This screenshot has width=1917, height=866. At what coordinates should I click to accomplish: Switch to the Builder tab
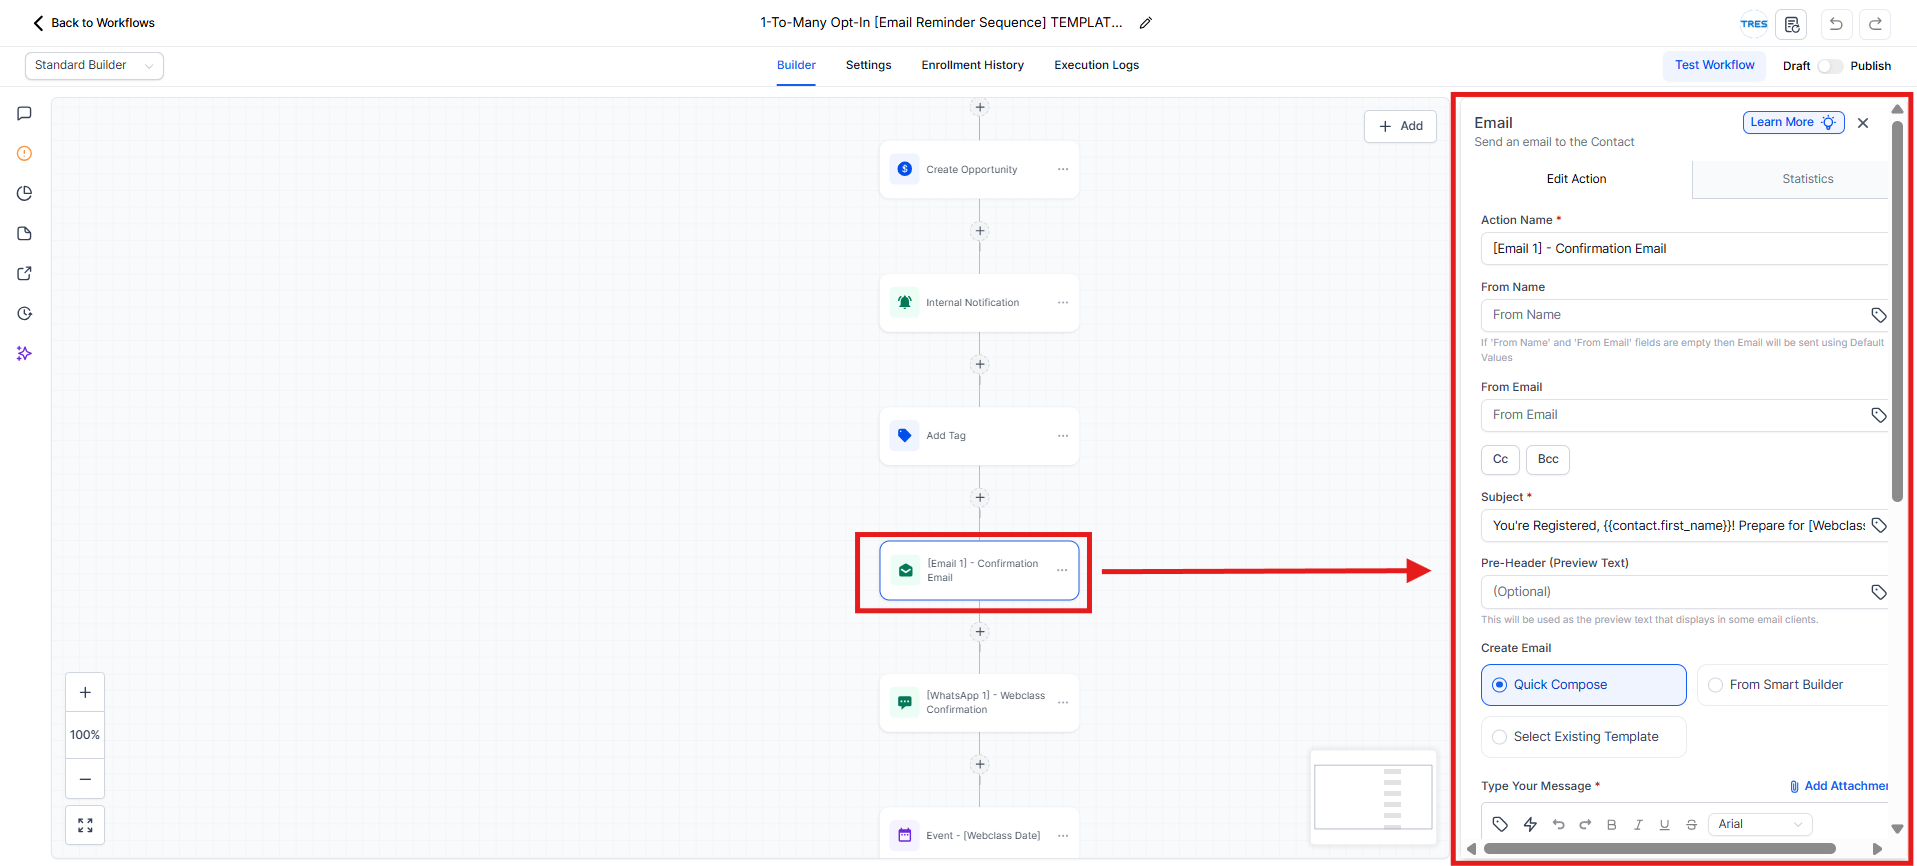coord(796,66)
